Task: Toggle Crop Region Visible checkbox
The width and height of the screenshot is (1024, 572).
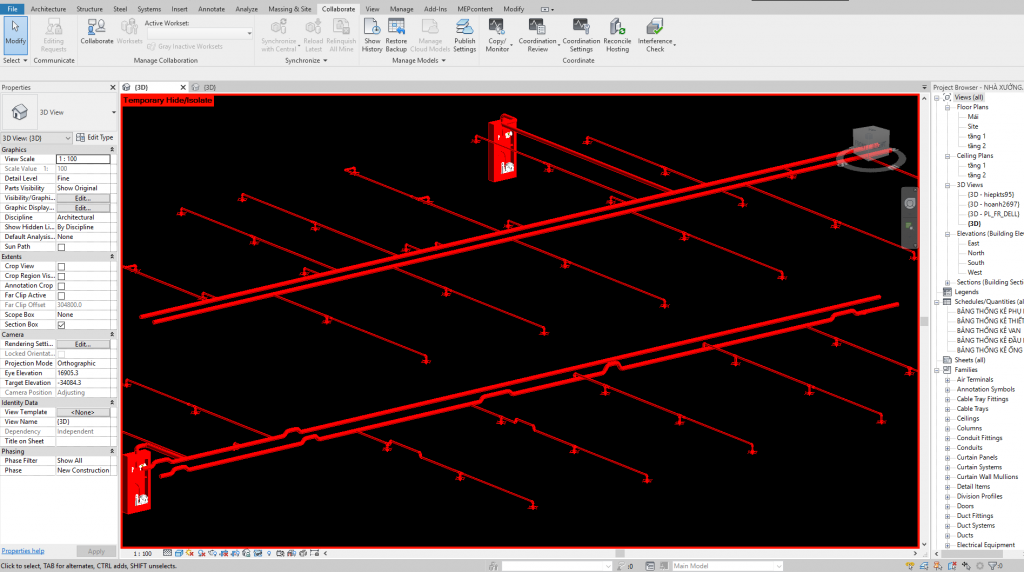Action: point(61,276)
